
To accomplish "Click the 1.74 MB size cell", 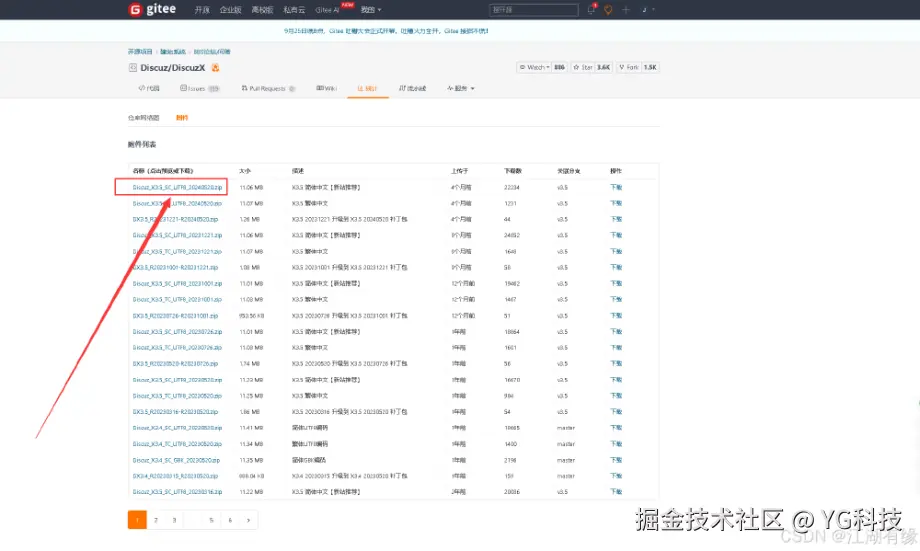I will tap(249, 364).
